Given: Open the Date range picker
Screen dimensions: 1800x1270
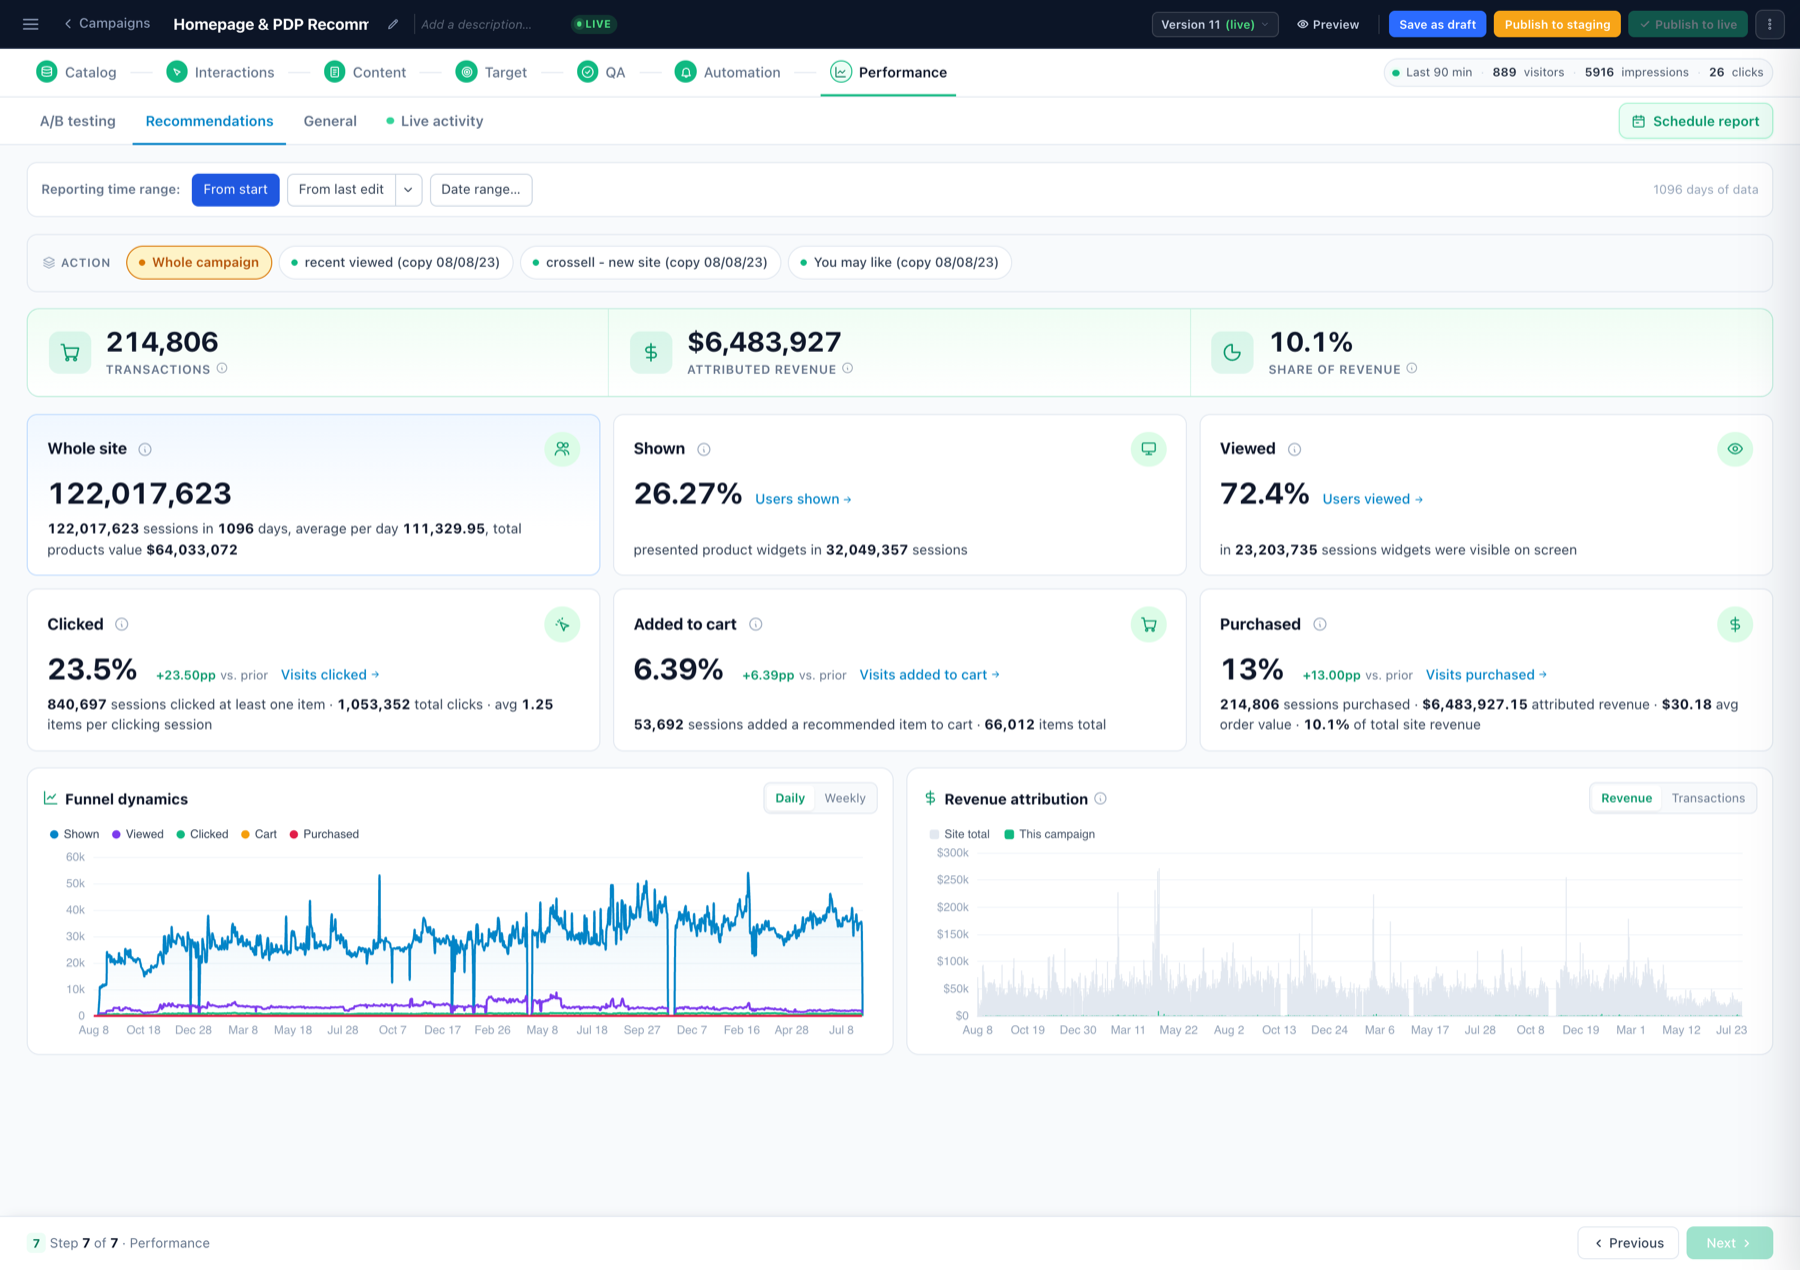Looking at the screenshot, I should 481,189.
